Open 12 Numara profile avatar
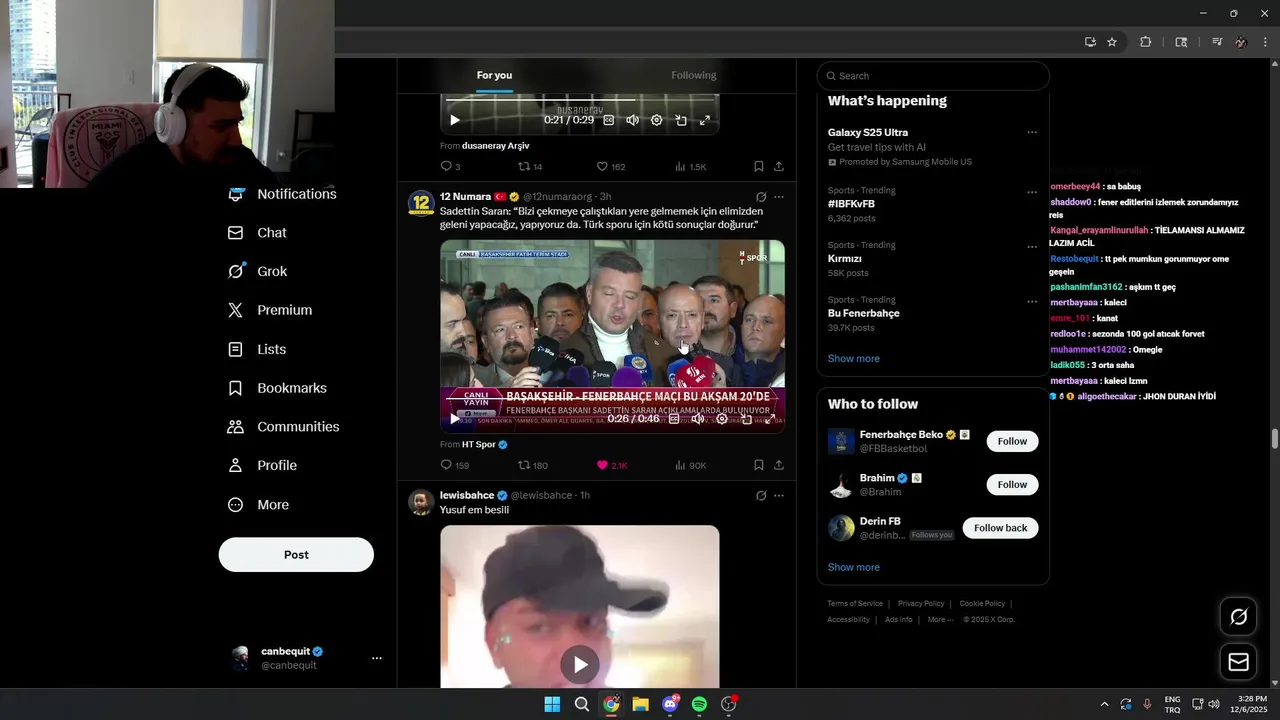This screenshot has width=1280, height=720. [421, 203]
